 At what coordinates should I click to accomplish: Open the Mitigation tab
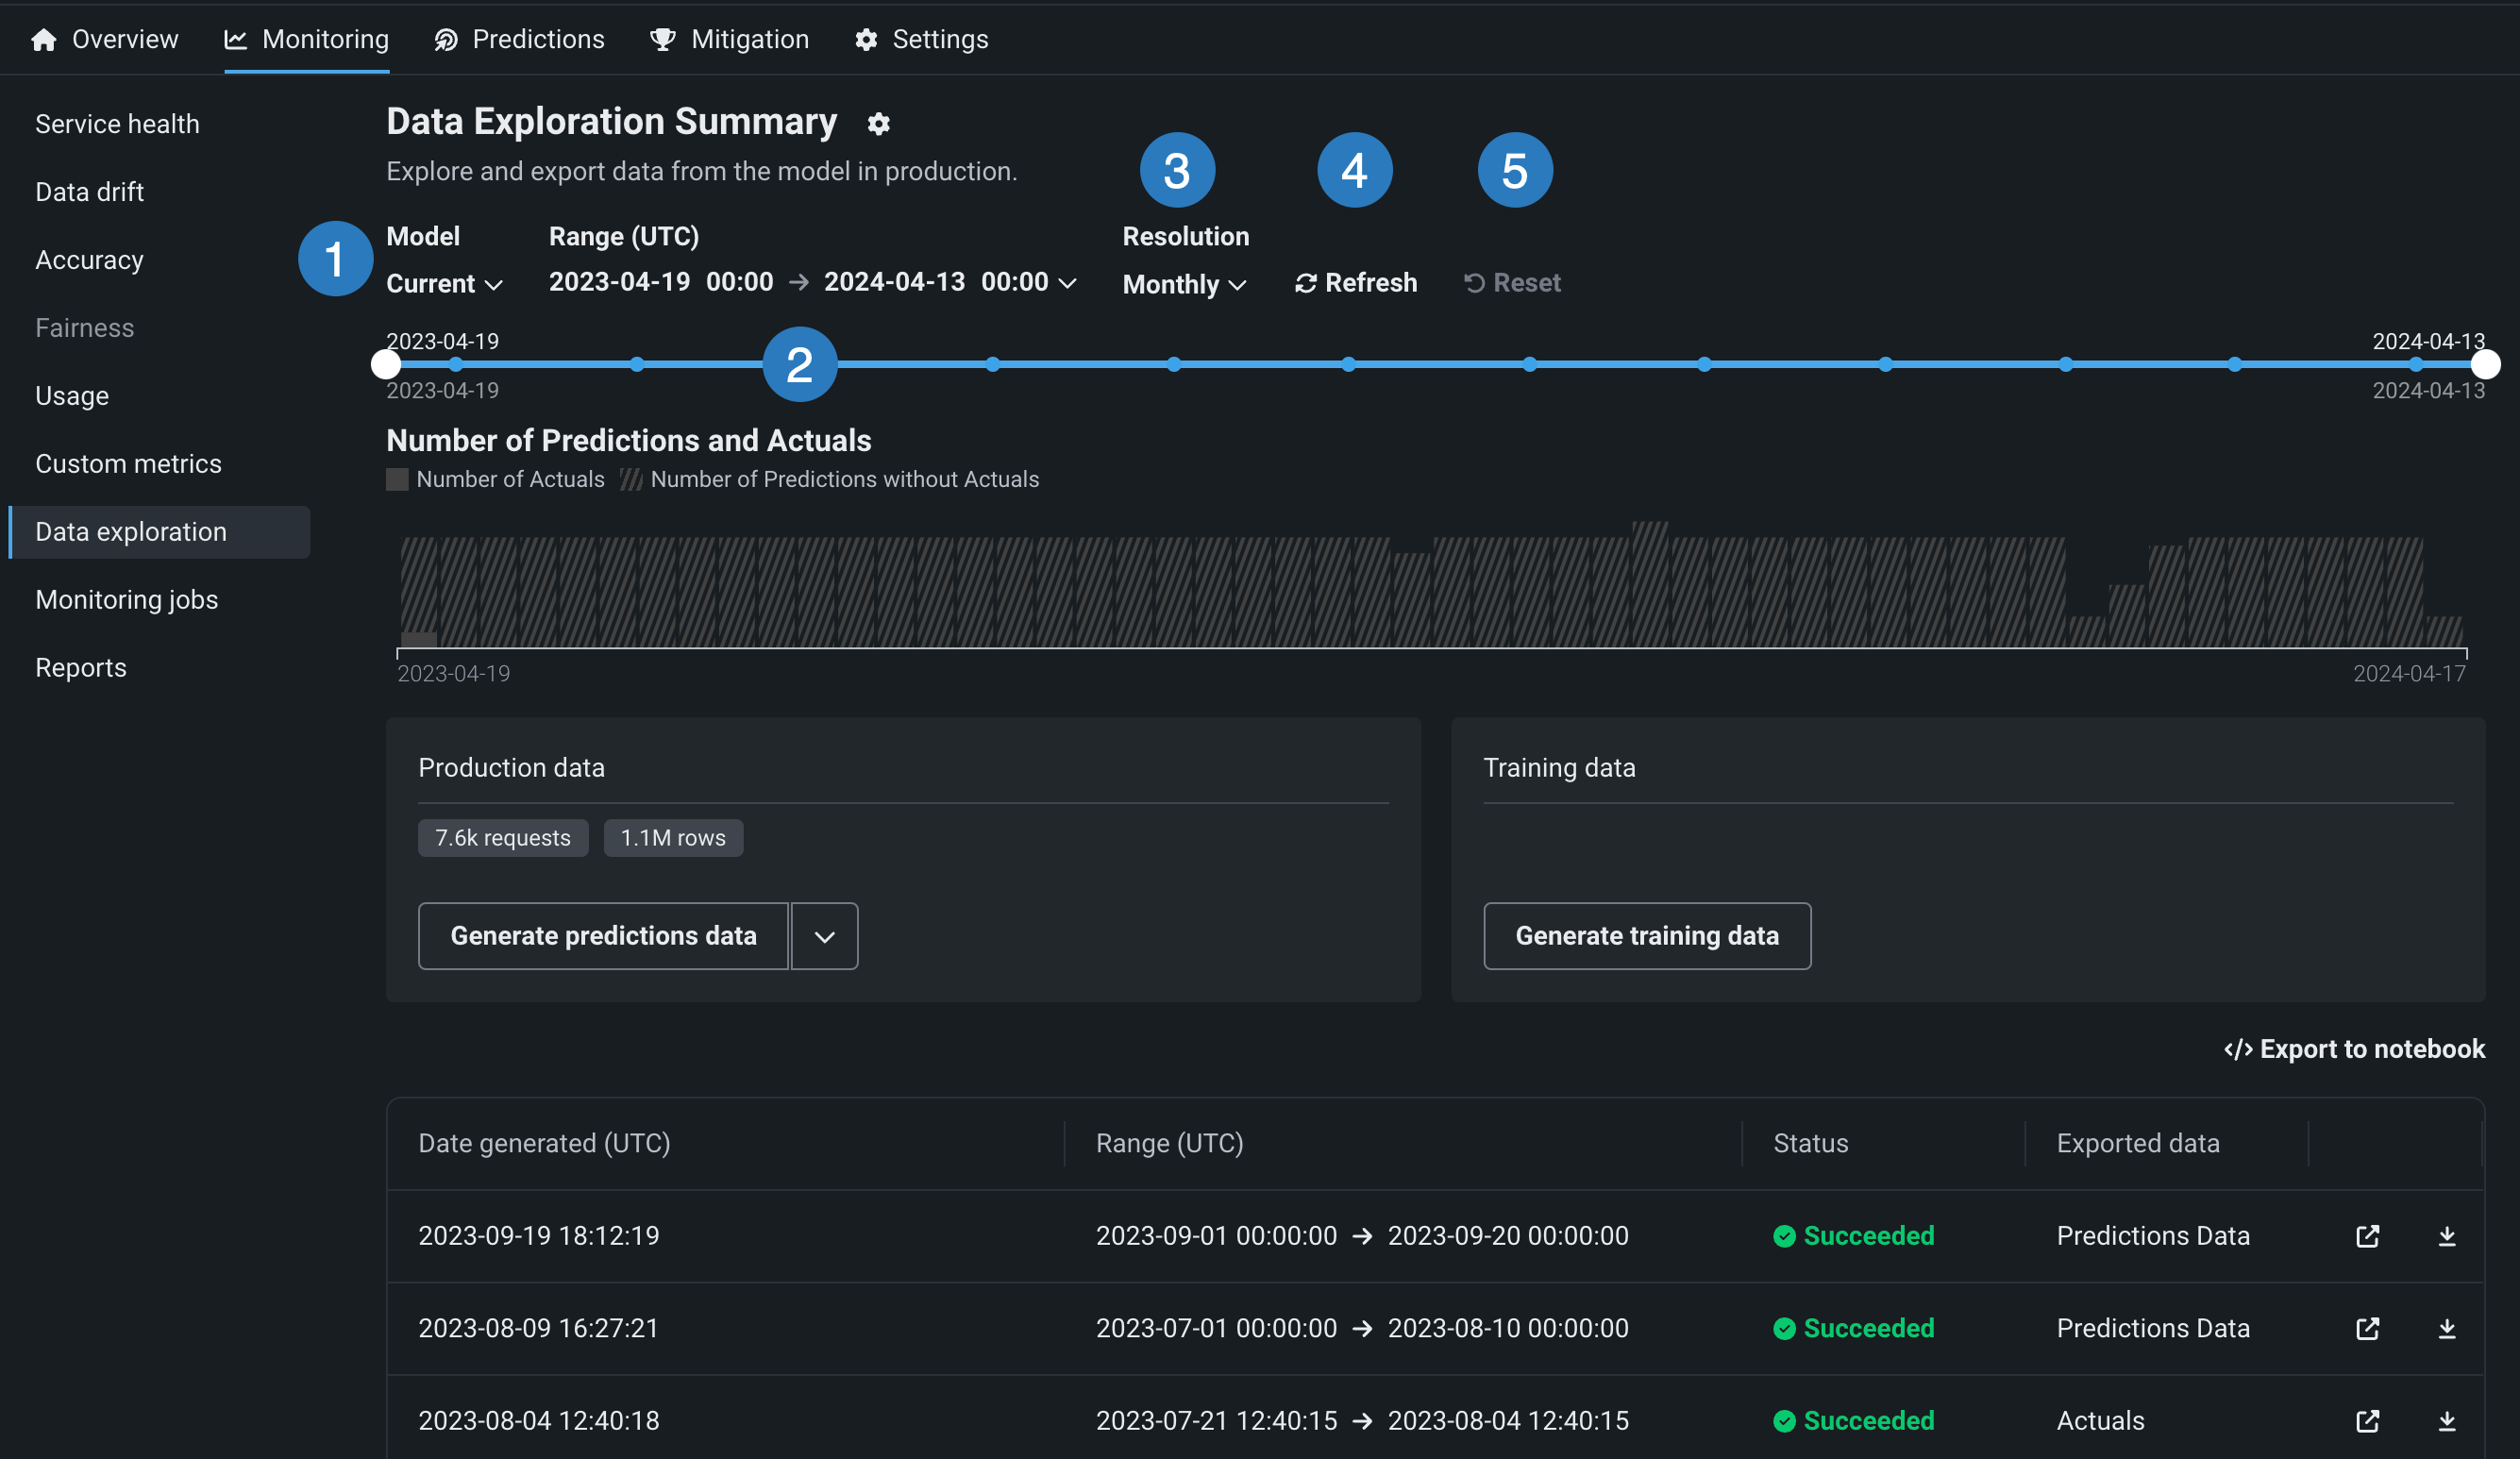tap(729, 39)
